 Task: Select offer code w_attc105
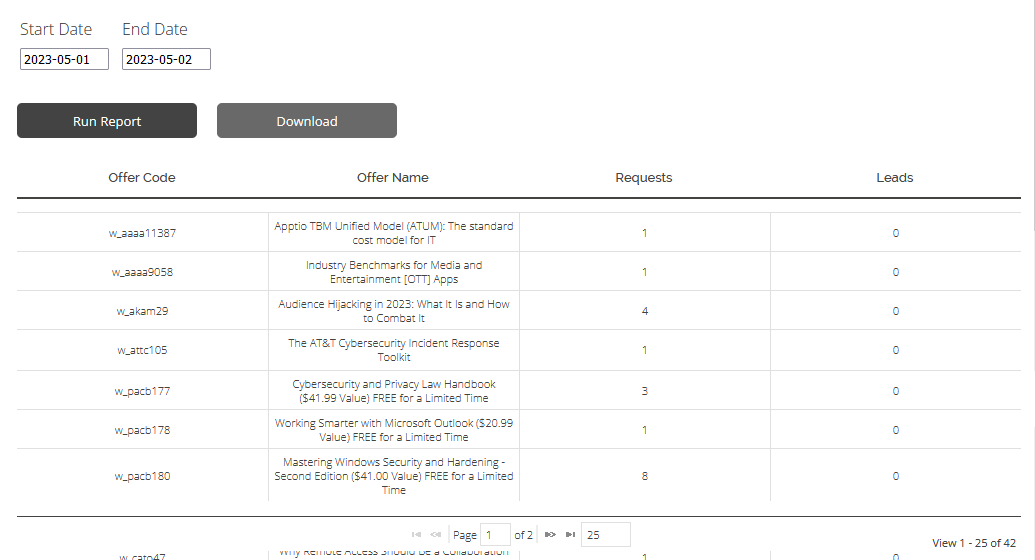(x=143, y=349)
